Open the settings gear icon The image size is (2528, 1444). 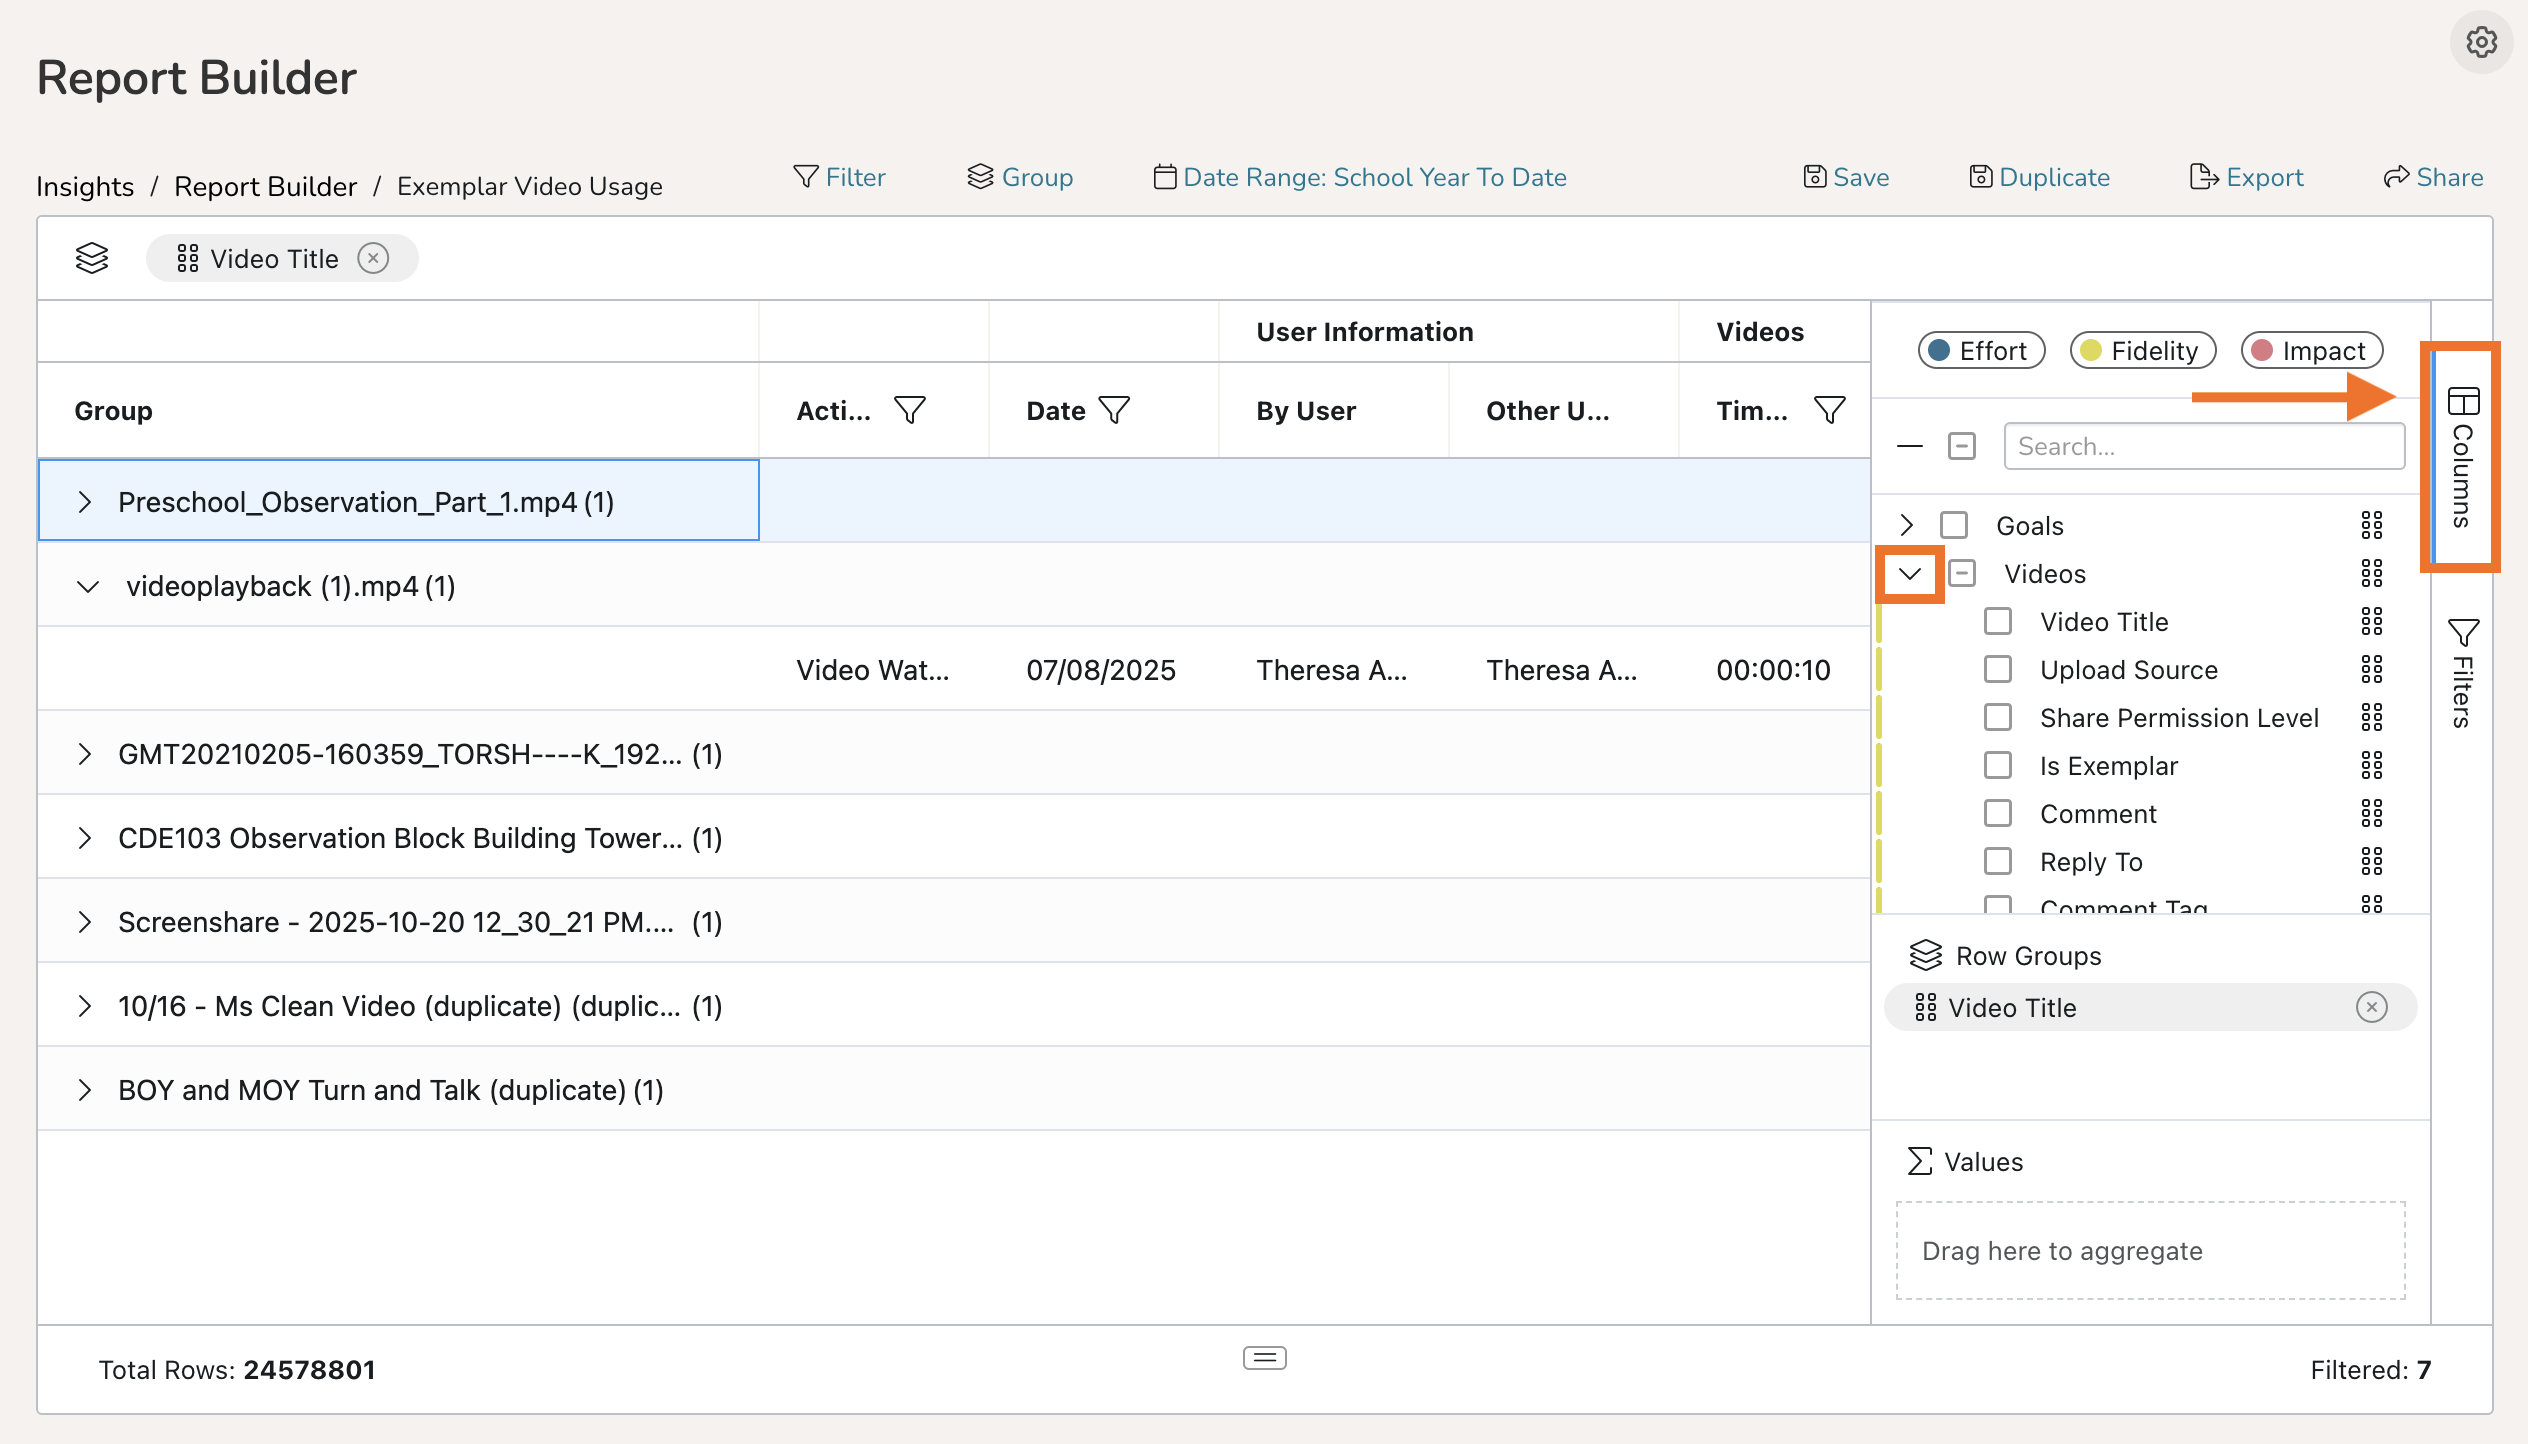(x=2481, y=42)
